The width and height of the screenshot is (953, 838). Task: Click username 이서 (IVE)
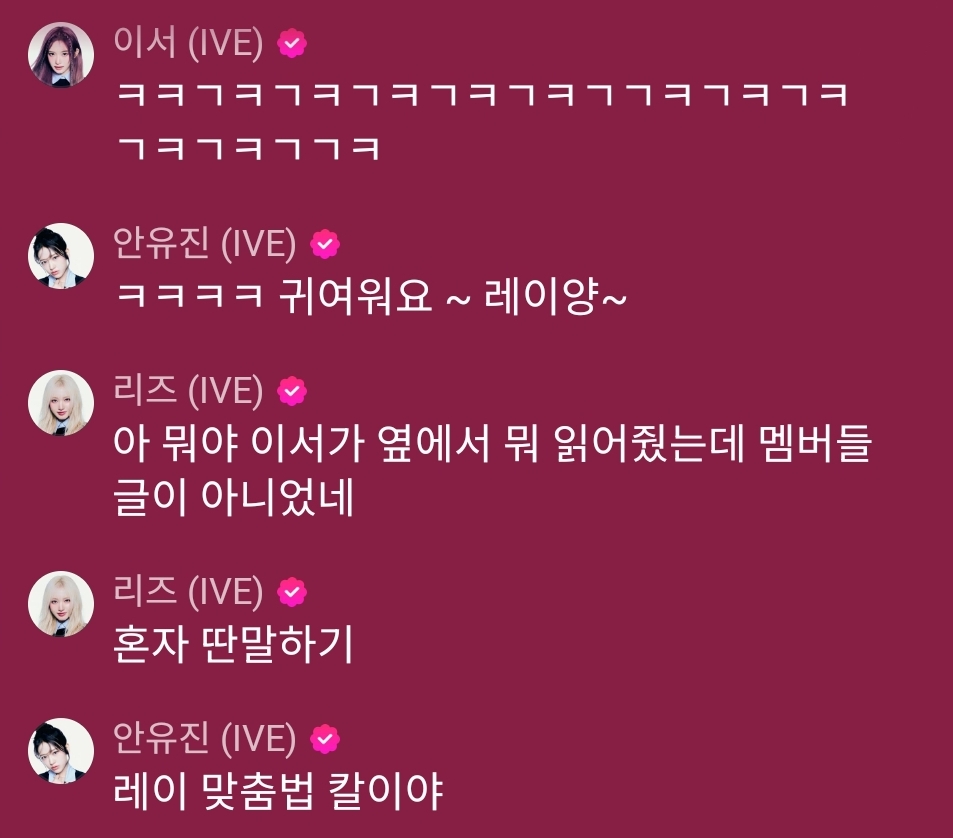[x=188, y=43]
